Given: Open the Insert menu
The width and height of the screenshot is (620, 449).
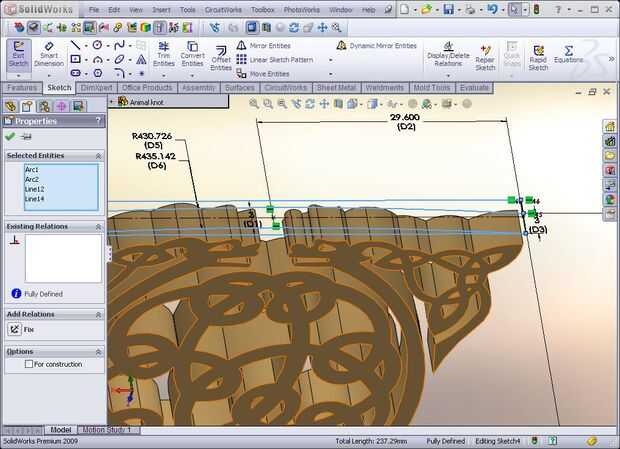Looking at the screenshot, I should (161, 9).
